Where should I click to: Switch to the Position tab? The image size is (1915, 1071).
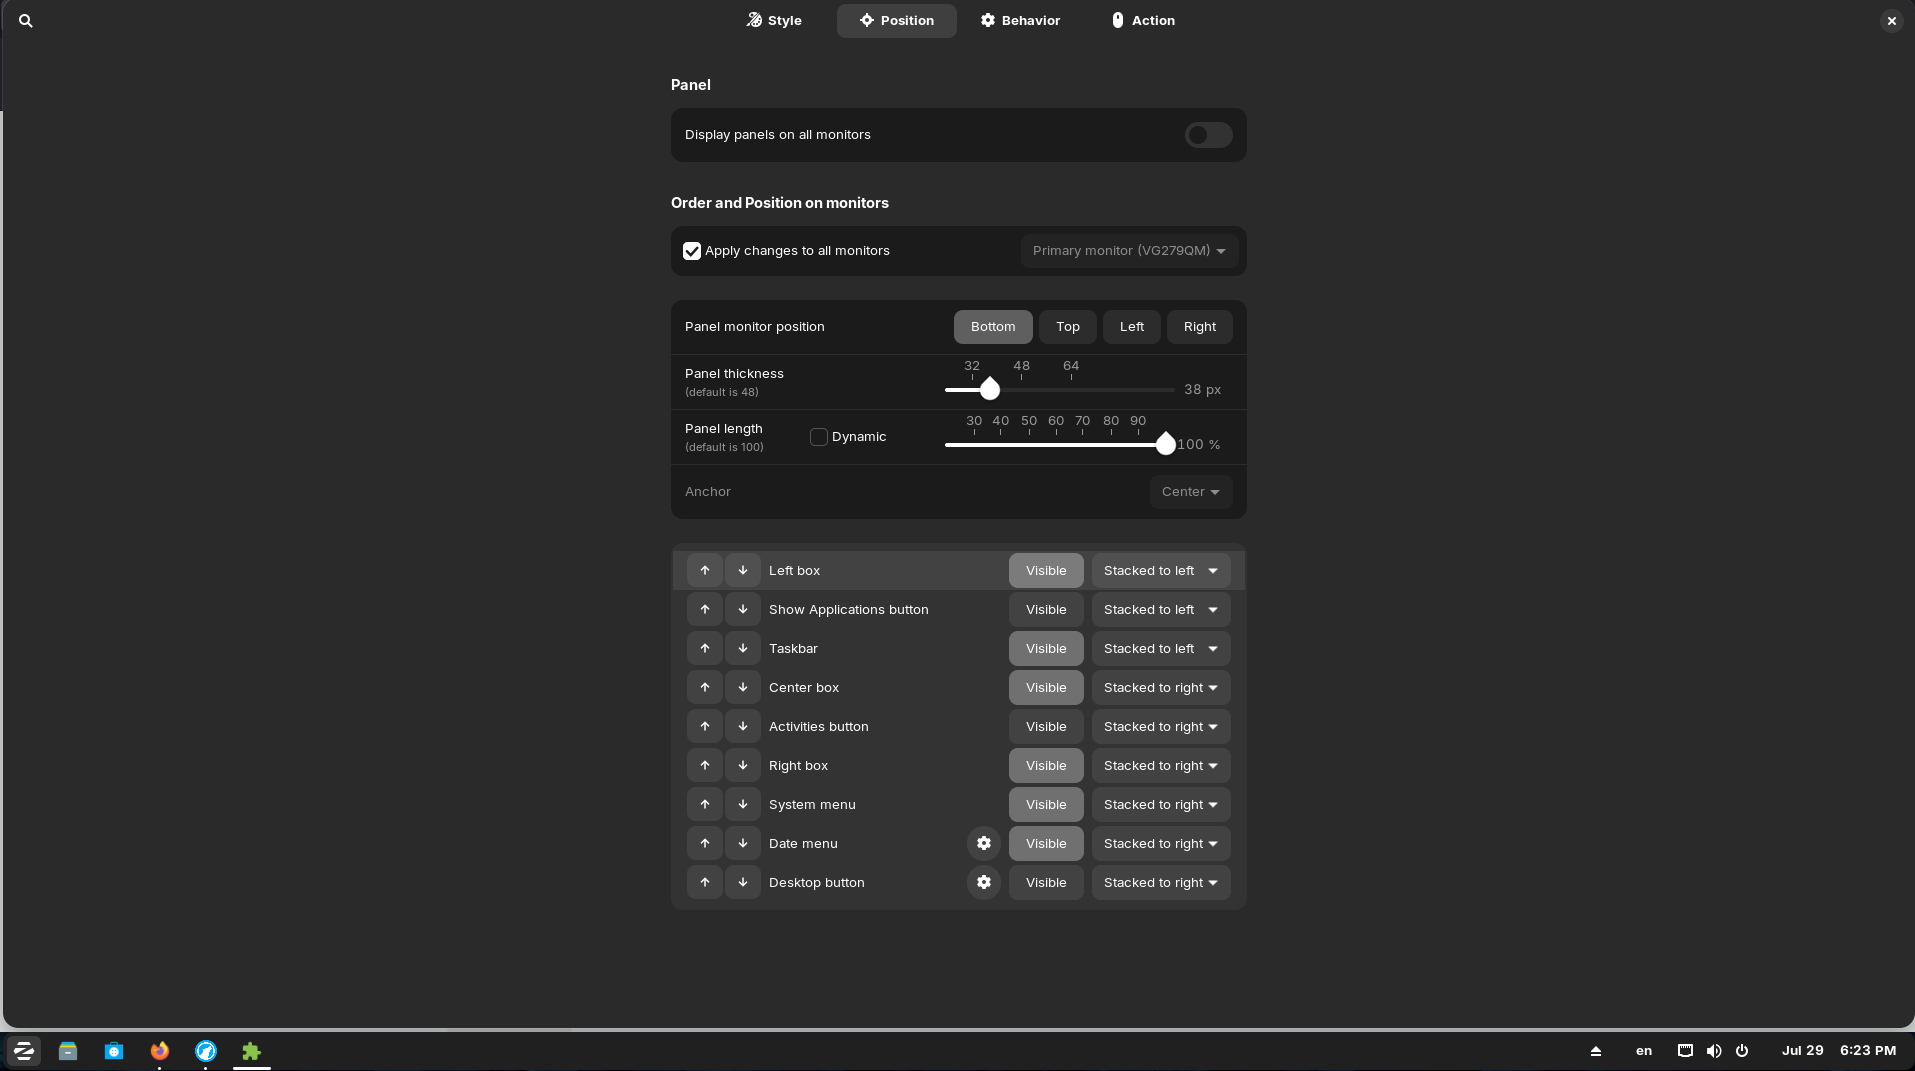pos(896,20)
